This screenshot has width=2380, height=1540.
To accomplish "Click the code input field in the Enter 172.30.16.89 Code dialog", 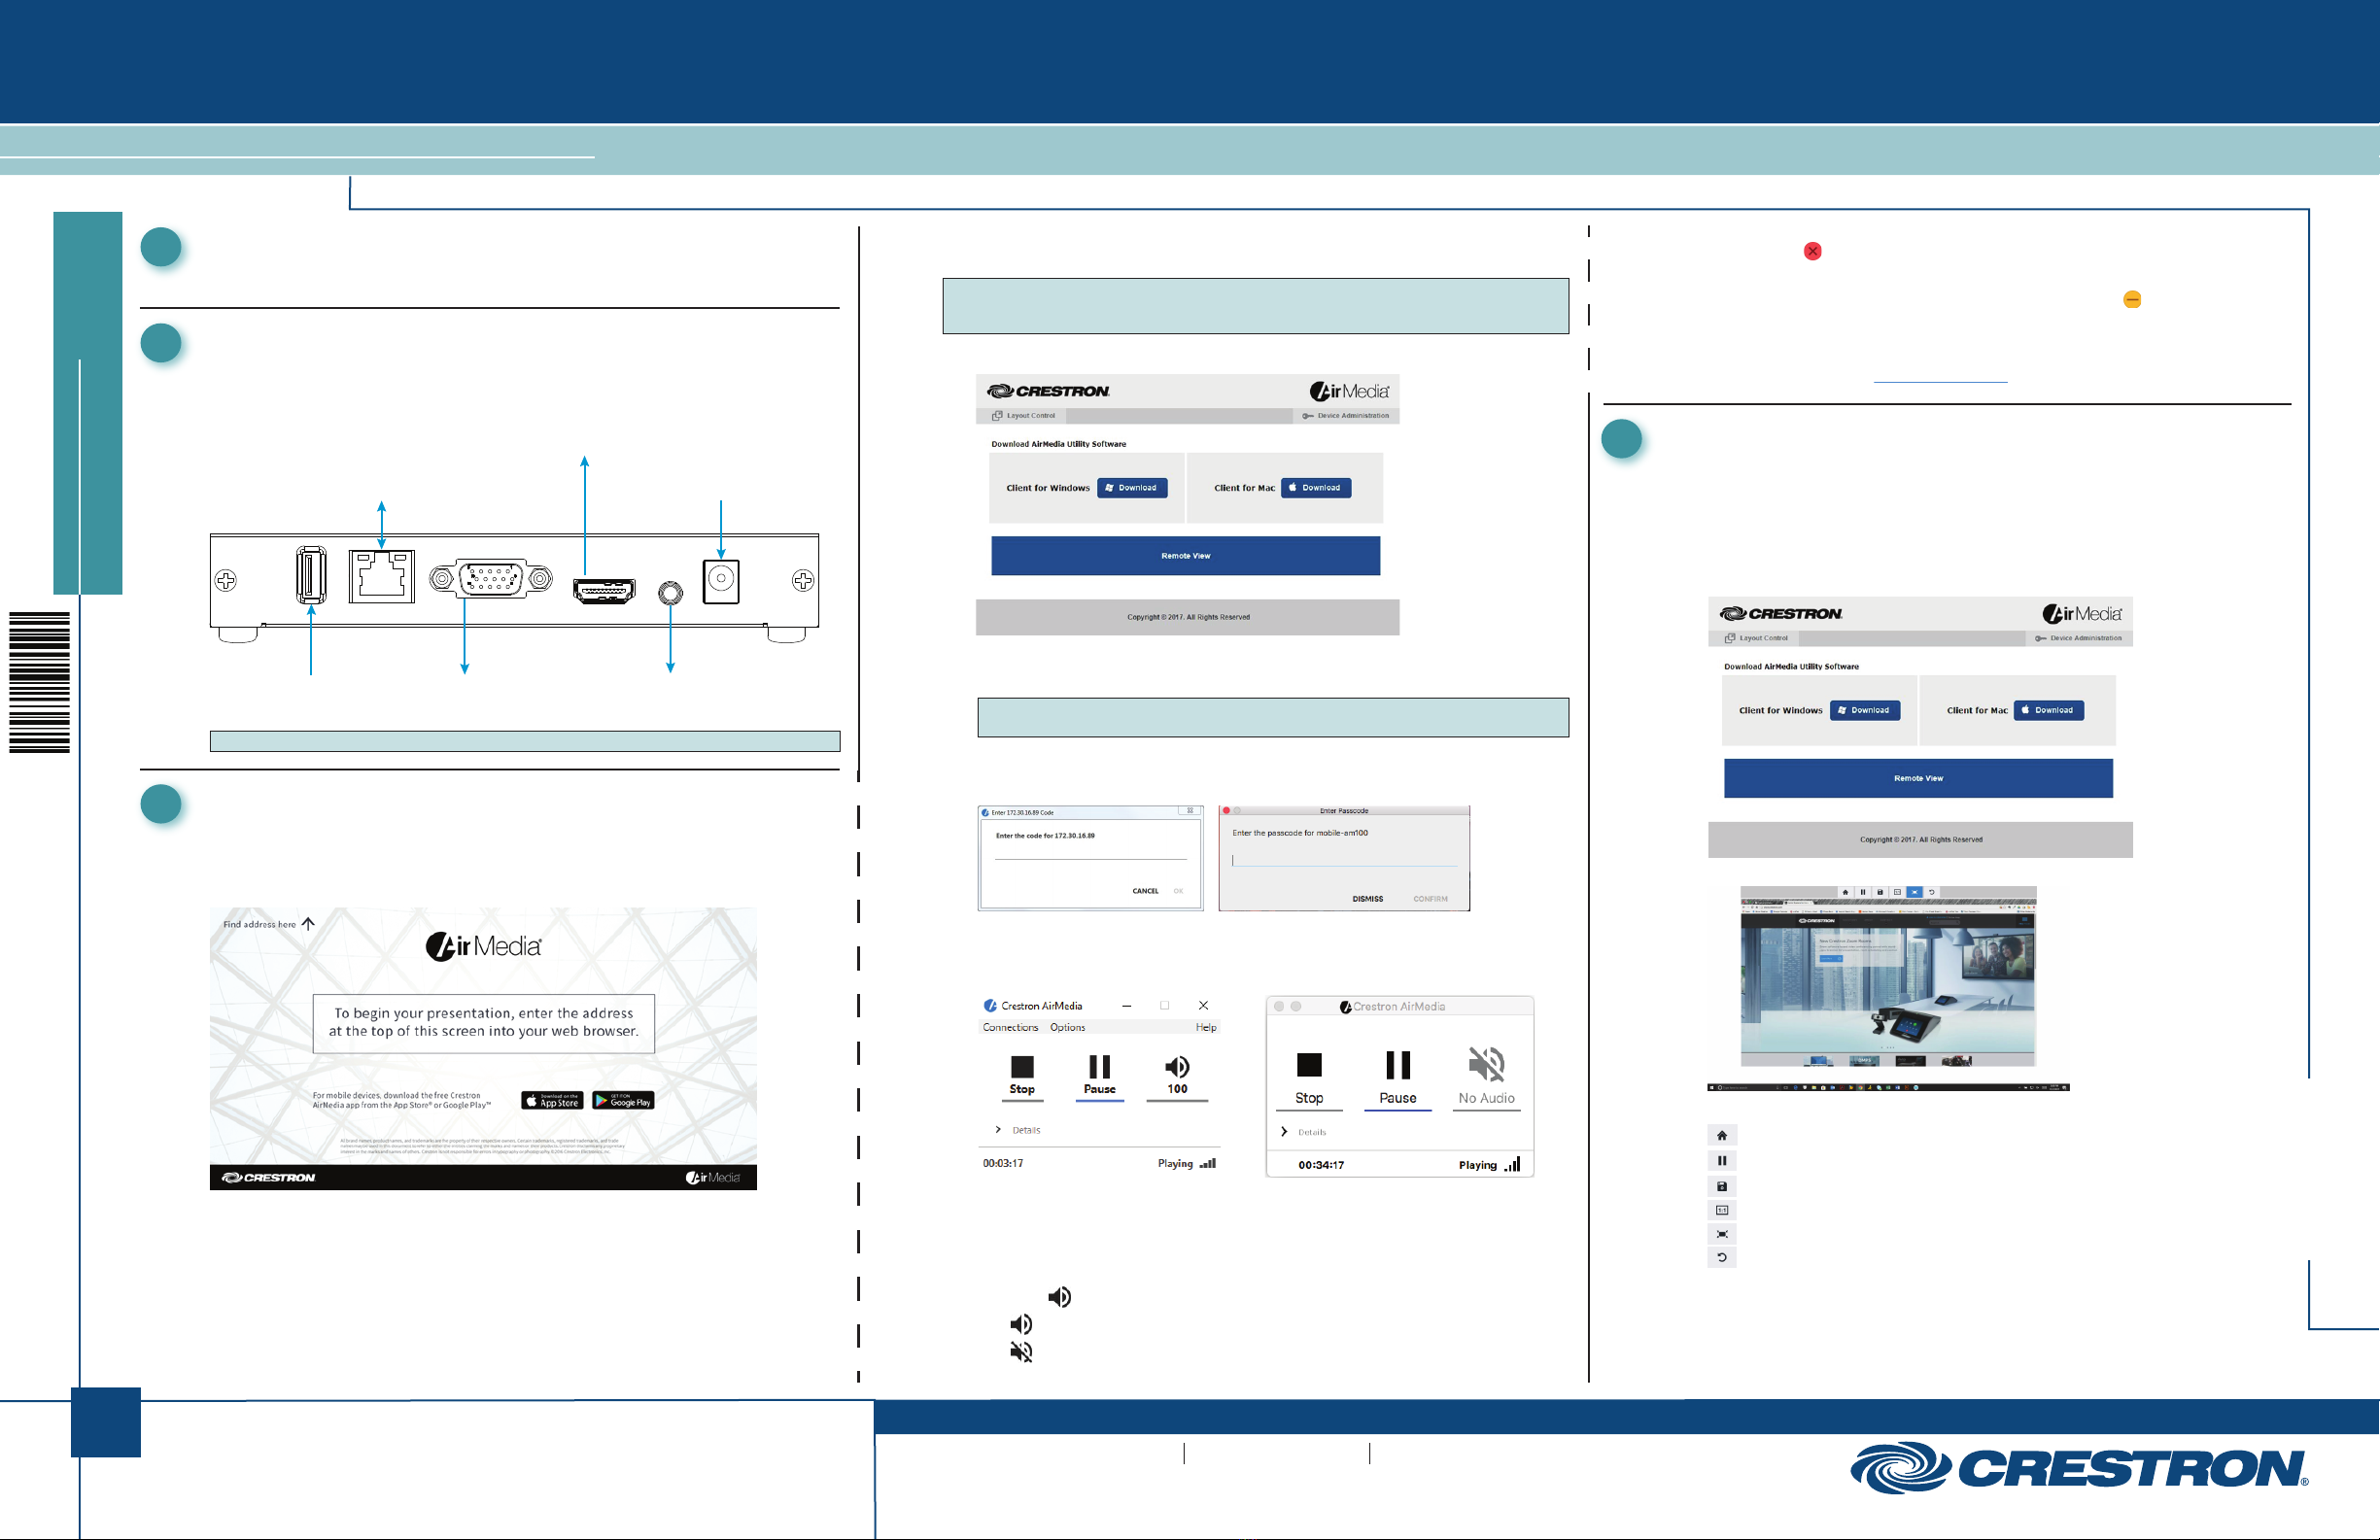I will [1090, 852].
